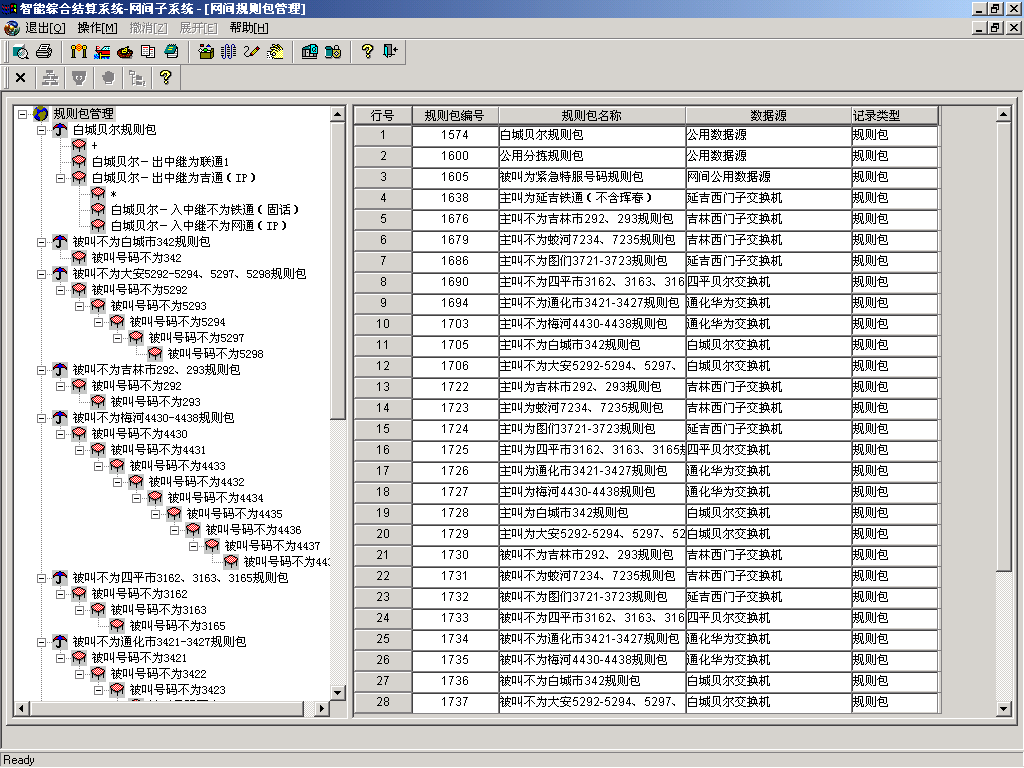The width and height of the screenshot is (1024, 768).
Task: Click the 数据源 column header
Action: [767, 115]
